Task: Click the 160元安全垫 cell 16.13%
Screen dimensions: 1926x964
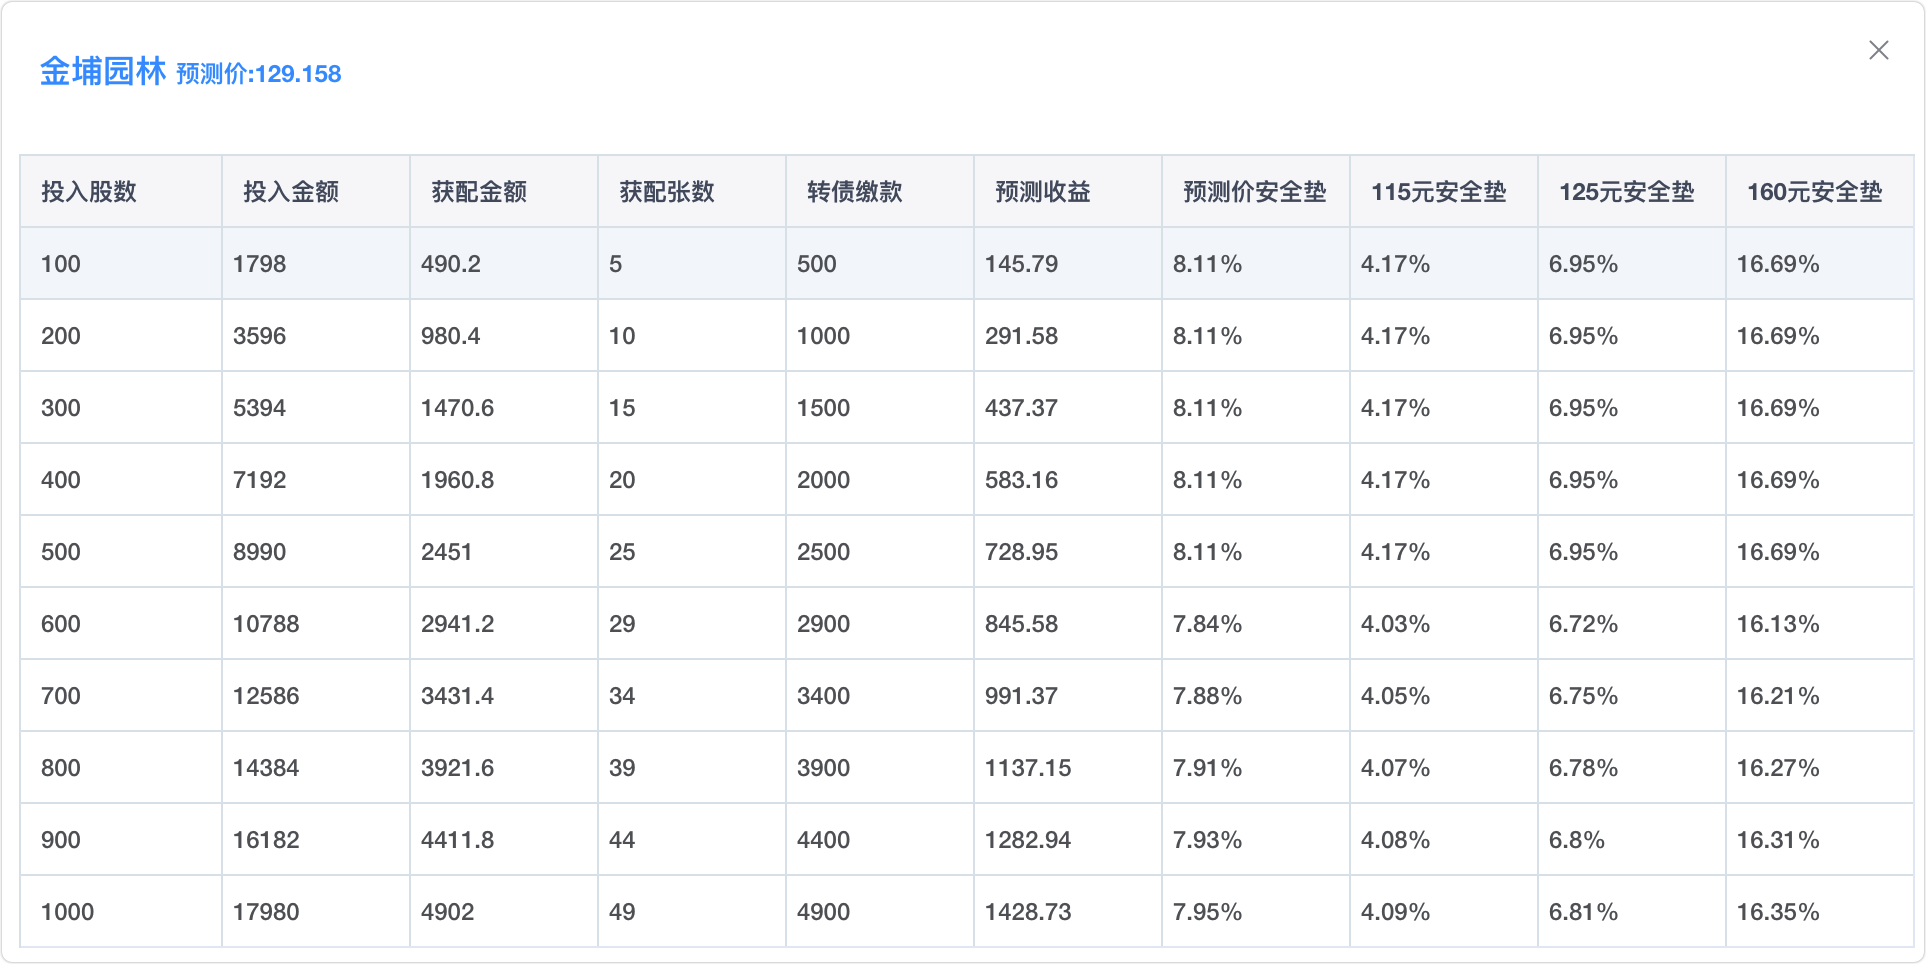Action: pyautogui.click(x=1777, y=624)
